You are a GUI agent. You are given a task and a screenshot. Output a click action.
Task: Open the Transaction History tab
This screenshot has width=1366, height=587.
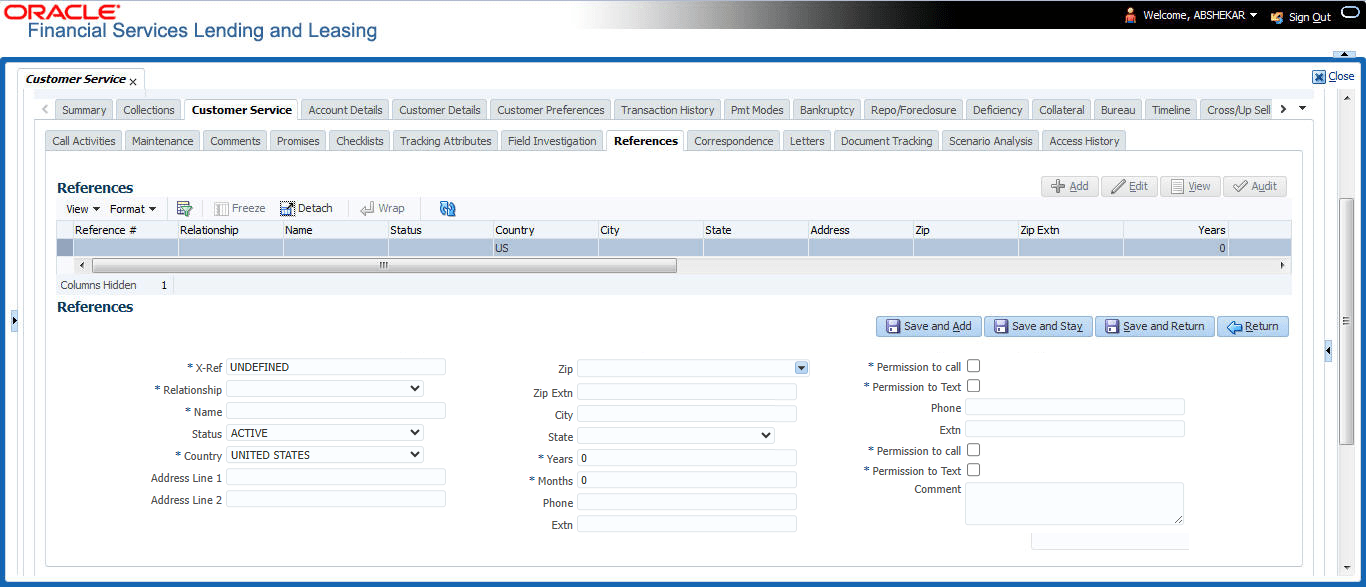pos(668,110)
